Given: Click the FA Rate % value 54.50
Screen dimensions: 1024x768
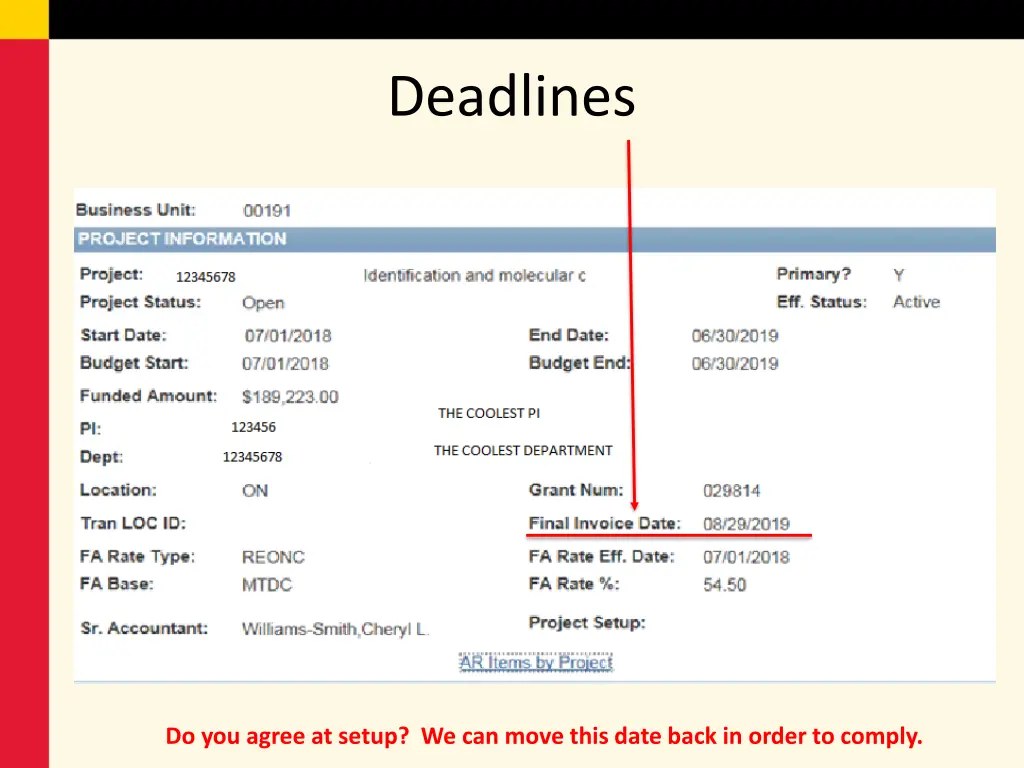Looking at the screenshot, I should coord(724,585).
